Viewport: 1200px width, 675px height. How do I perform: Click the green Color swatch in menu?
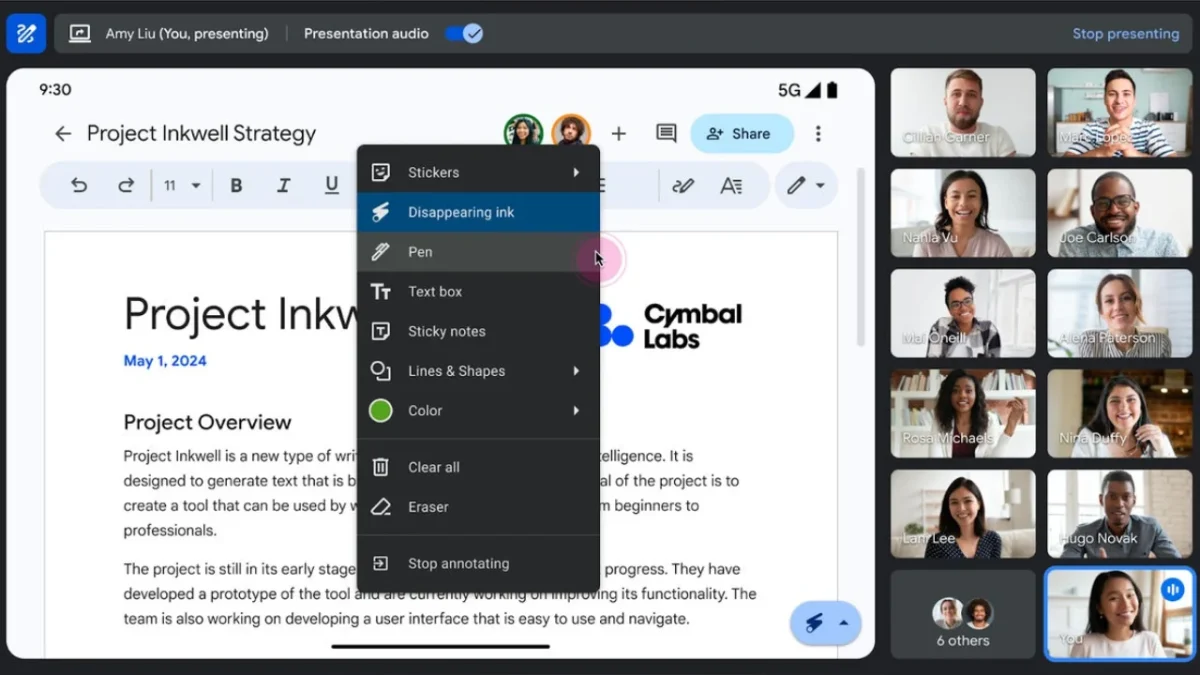coord(380,410)
